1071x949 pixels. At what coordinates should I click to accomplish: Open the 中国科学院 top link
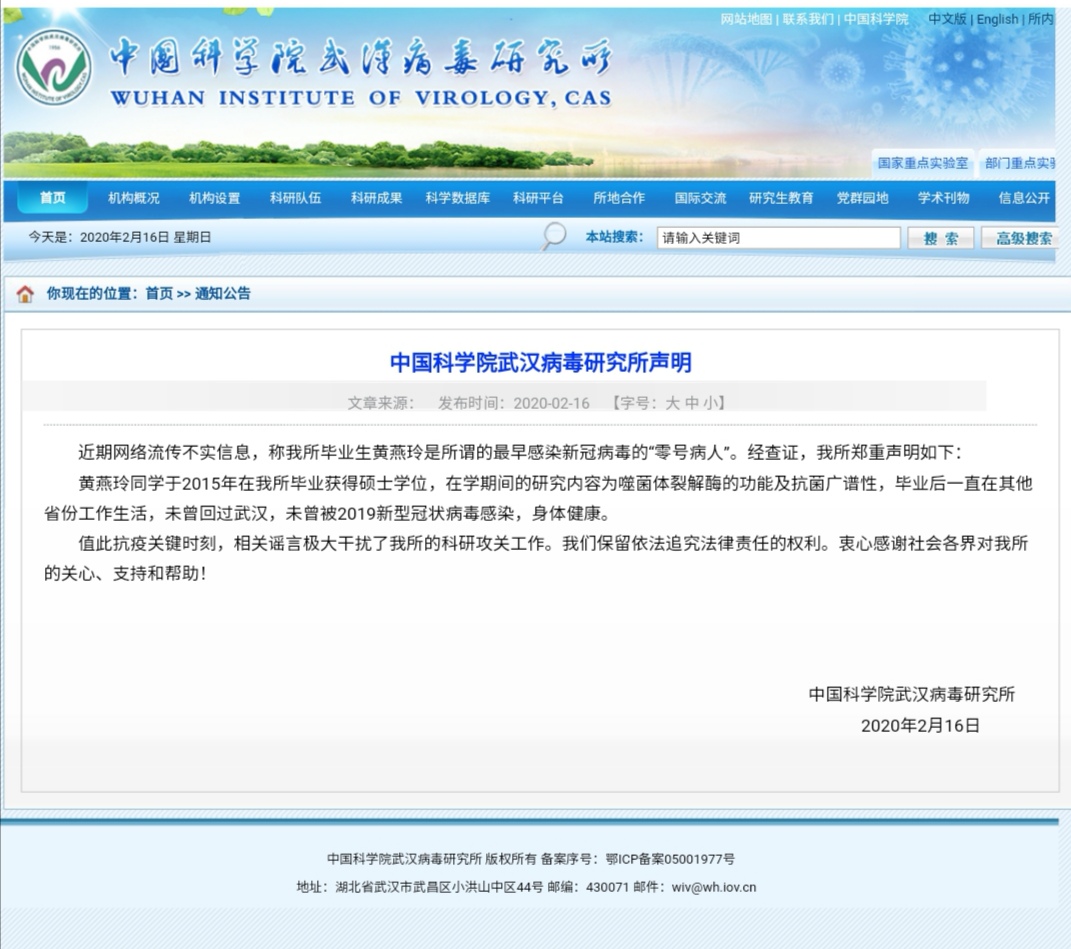(876, 19)
